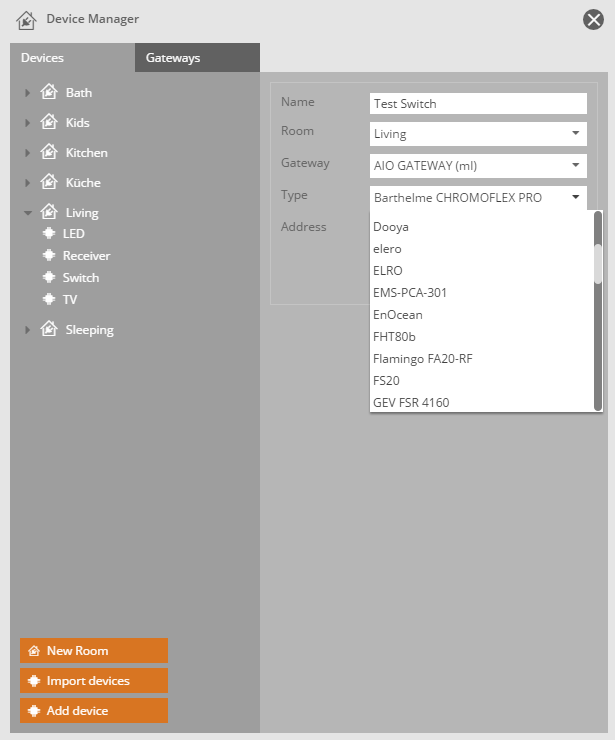Expand the Kitchen room tree node

pos(28,153)
